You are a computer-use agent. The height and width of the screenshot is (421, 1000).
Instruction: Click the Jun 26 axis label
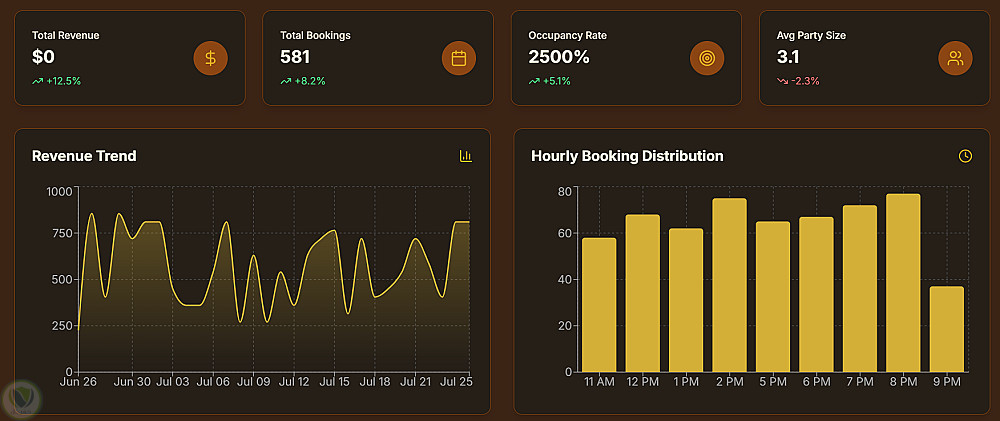click(x=78, y=382)
